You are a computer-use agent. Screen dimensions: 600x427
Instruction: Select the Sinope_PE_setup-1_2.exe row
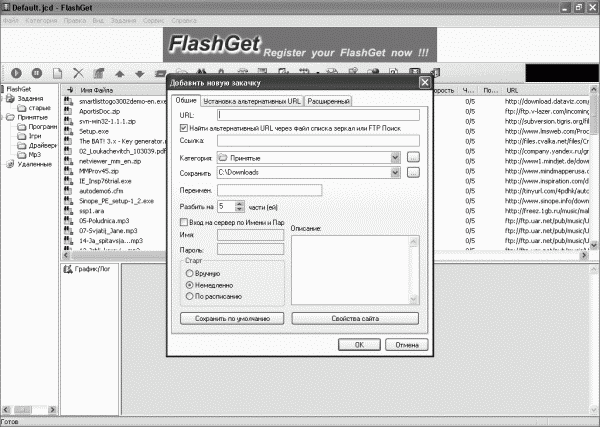pyautogui.click(x=116, y=201)
